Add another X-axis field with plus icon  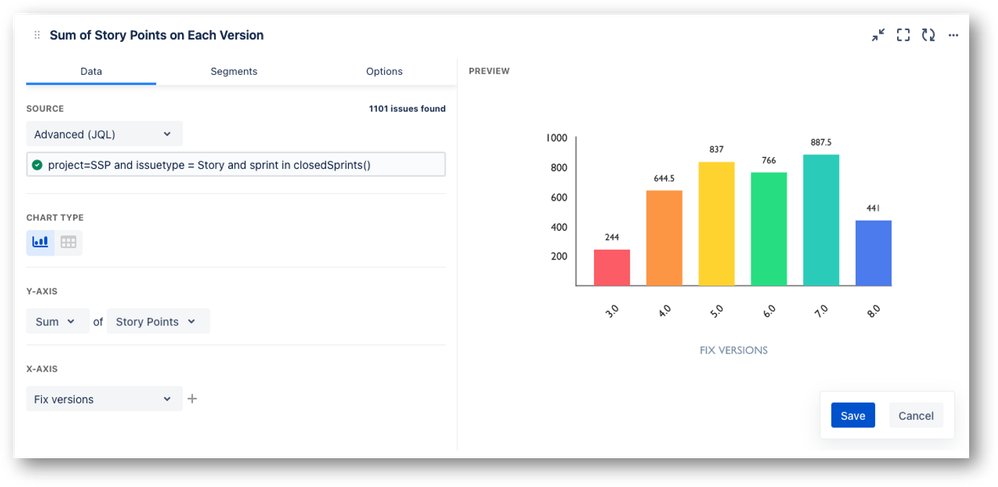point(192,399)
